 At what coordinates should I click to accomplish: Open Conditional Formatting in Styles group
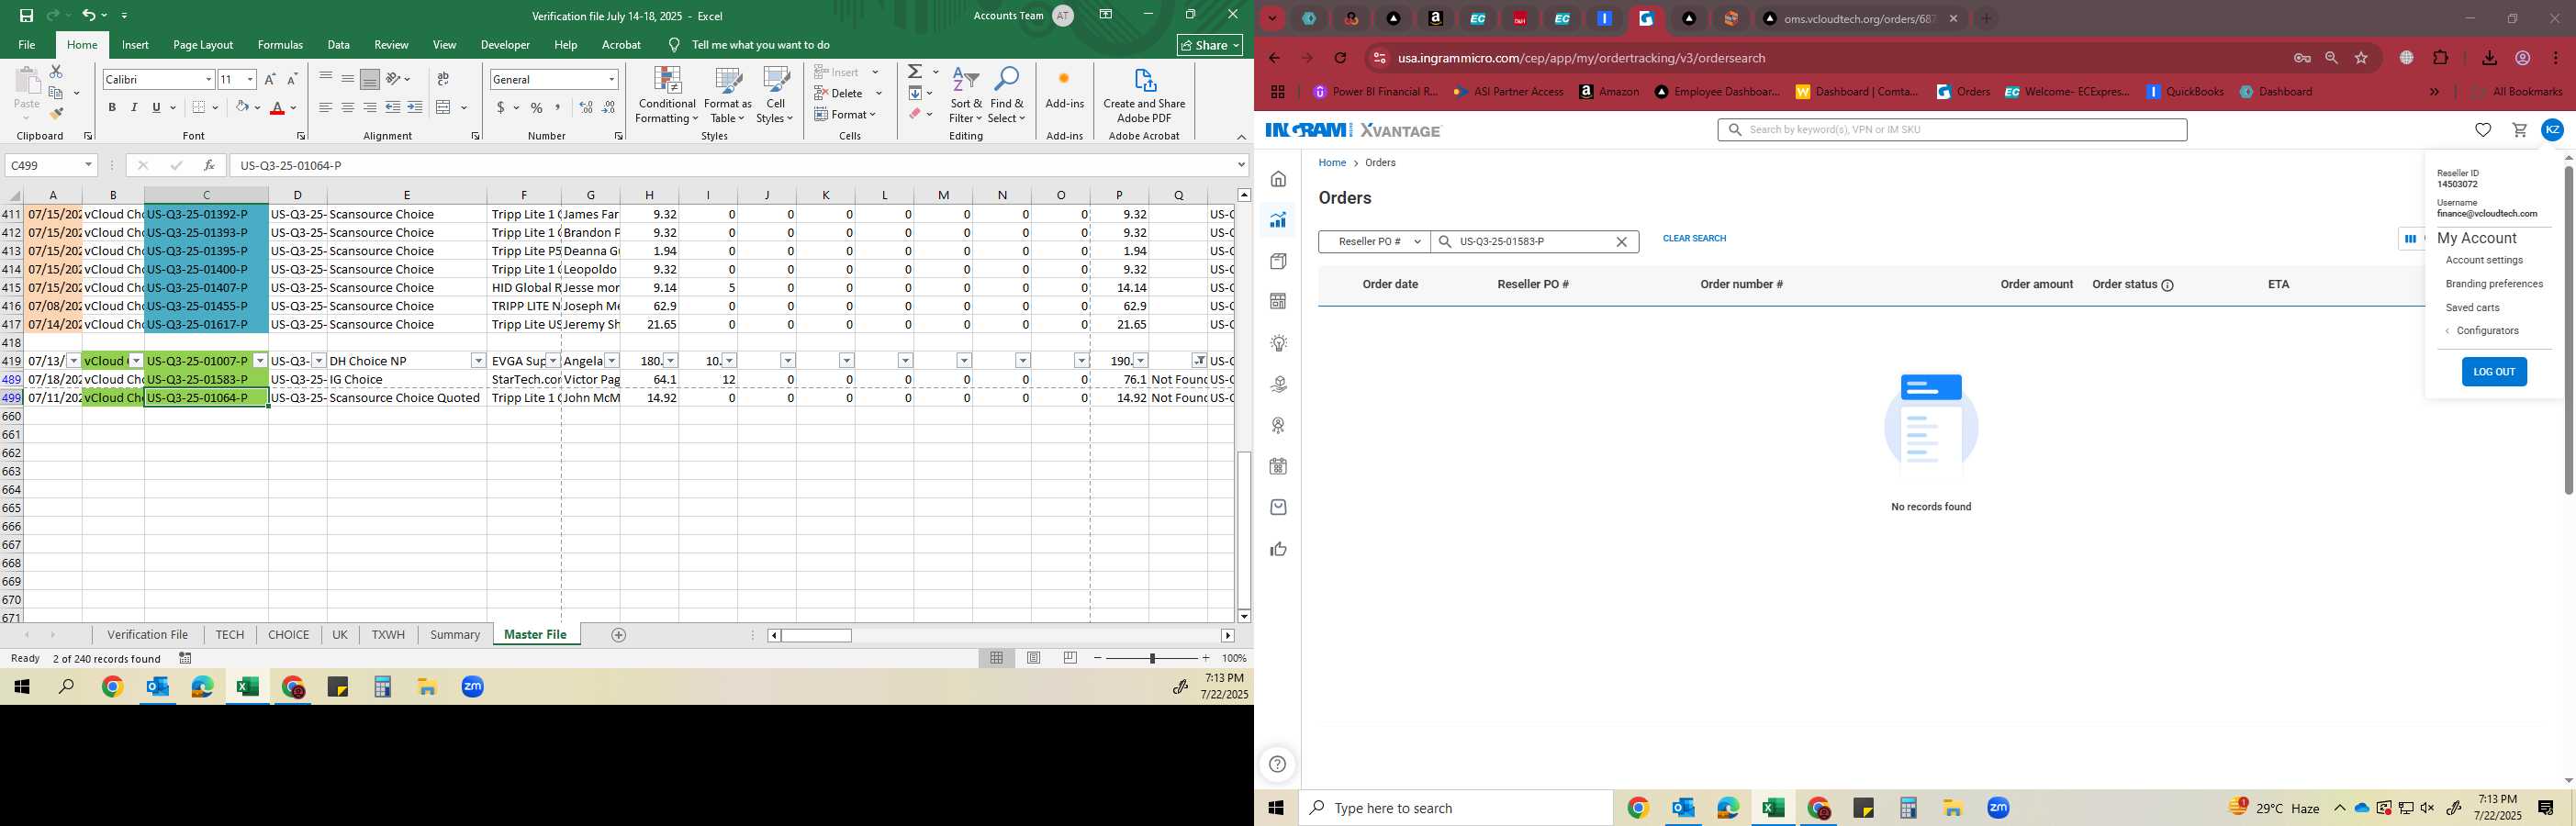tap(667, 96)
